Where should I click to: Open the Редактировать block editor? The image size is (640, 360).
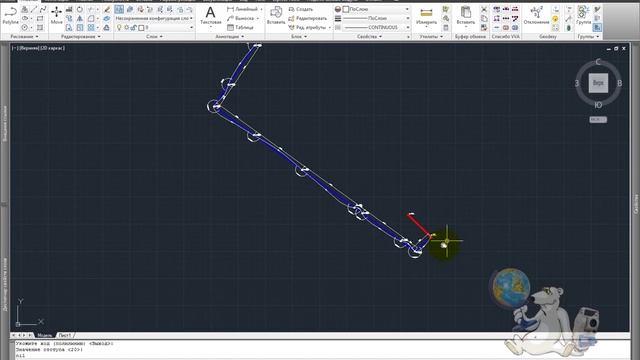click(x=307, y=18)
